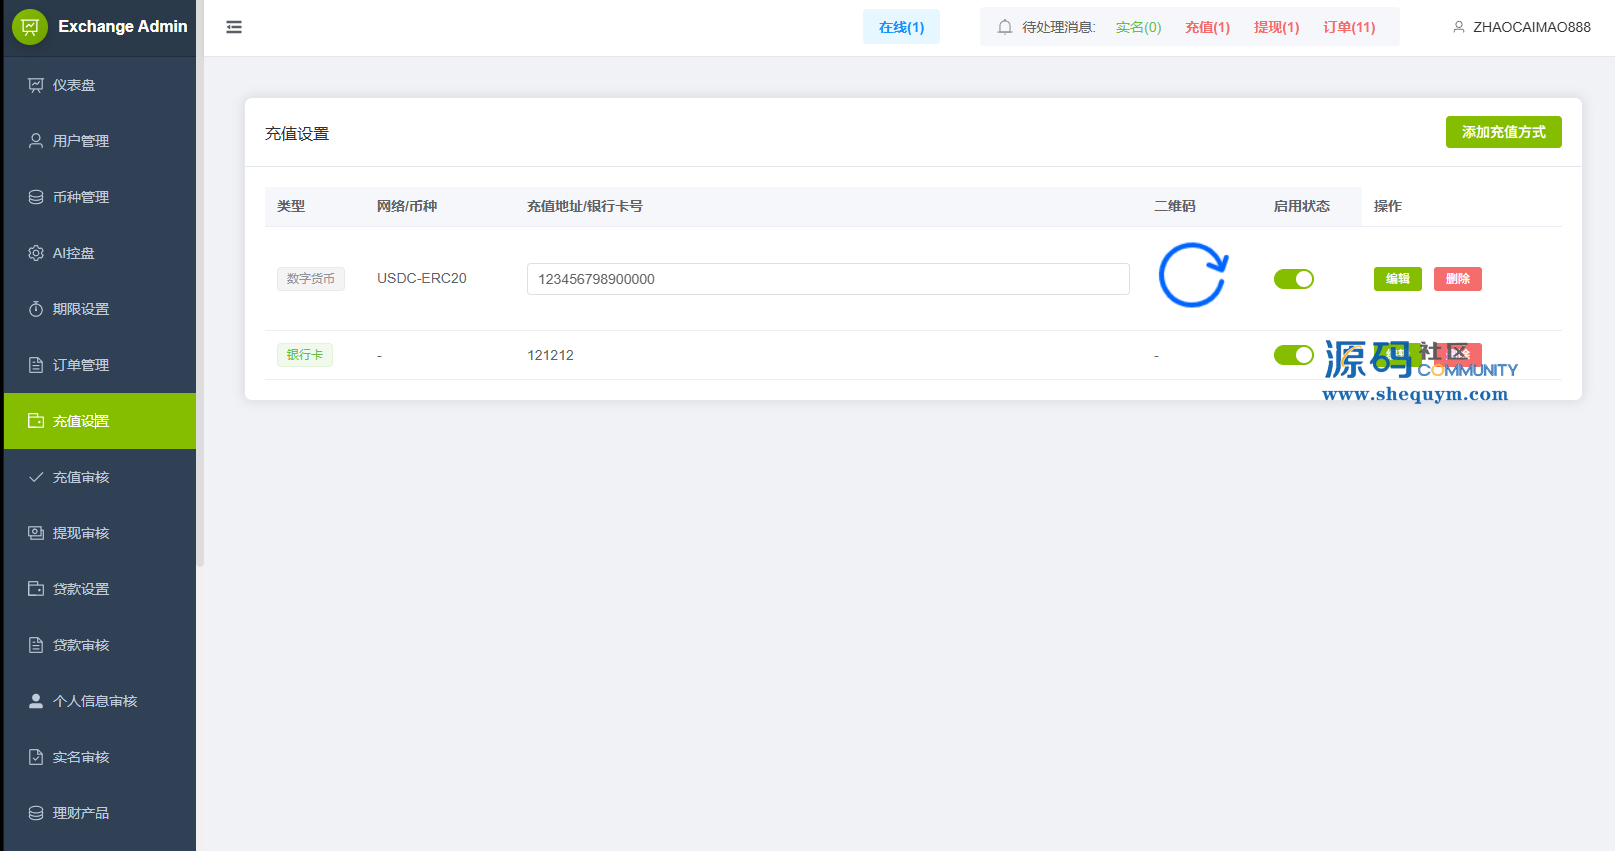
Task: Click the Exchange Admin logo icon
Action: (30, 27)
